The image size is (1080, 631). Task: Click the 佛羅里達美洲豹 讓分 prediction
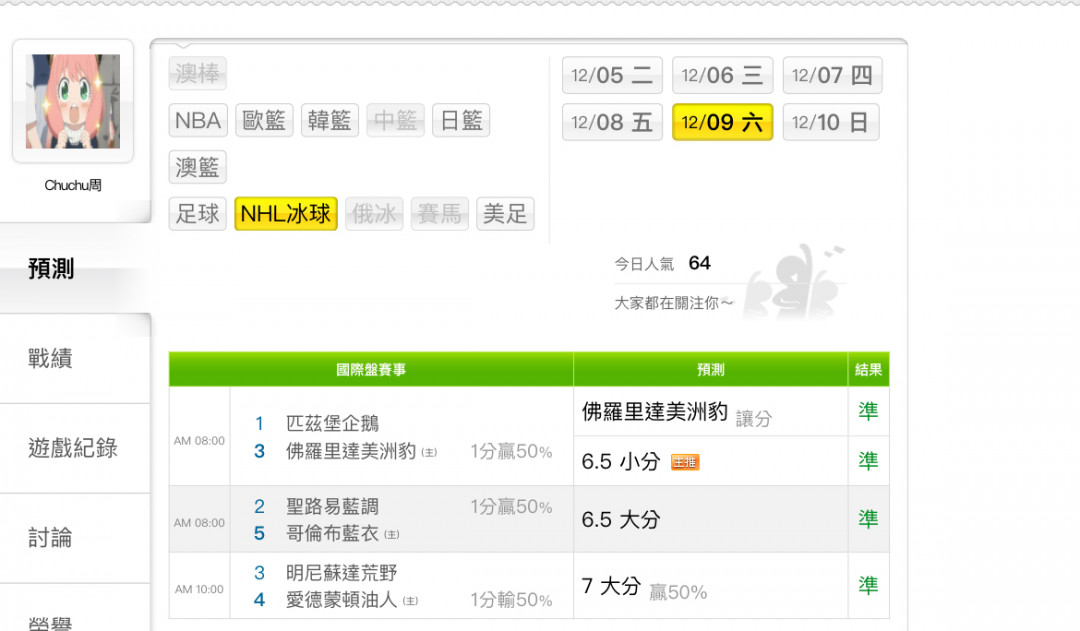[676, 413]
